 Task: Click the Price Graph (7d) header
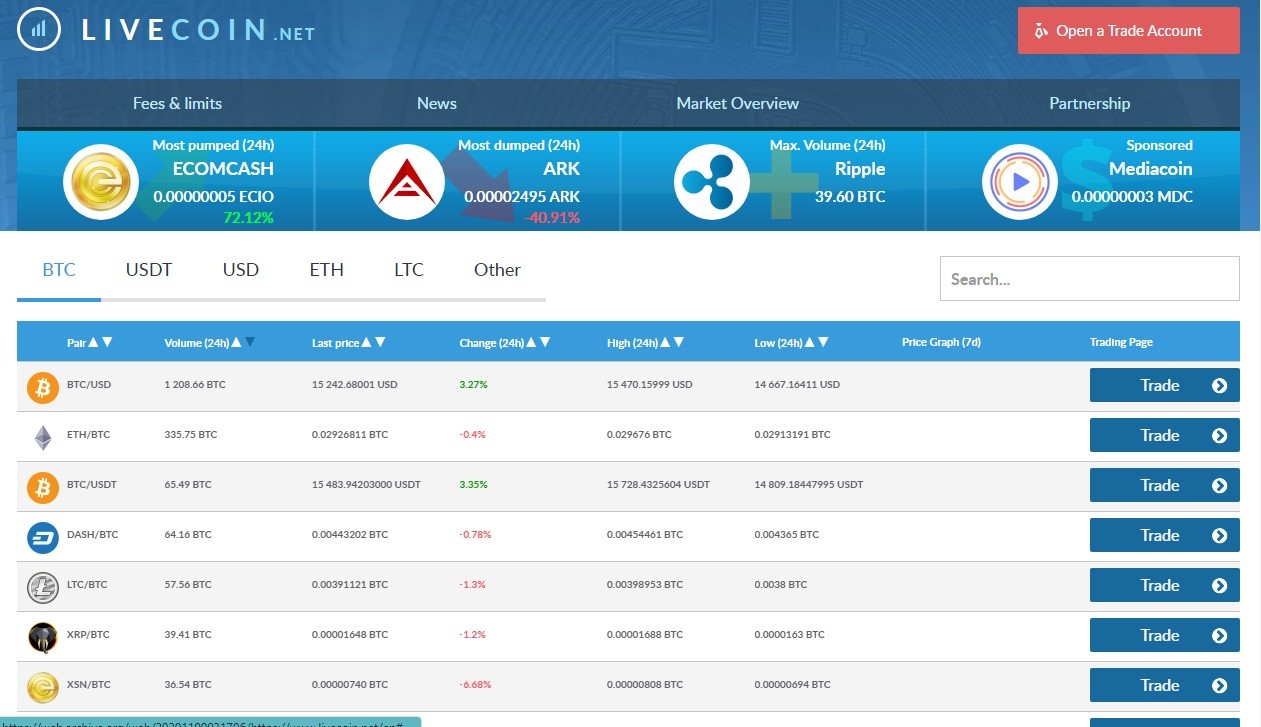pyautogui.click(x=941, y=342)
